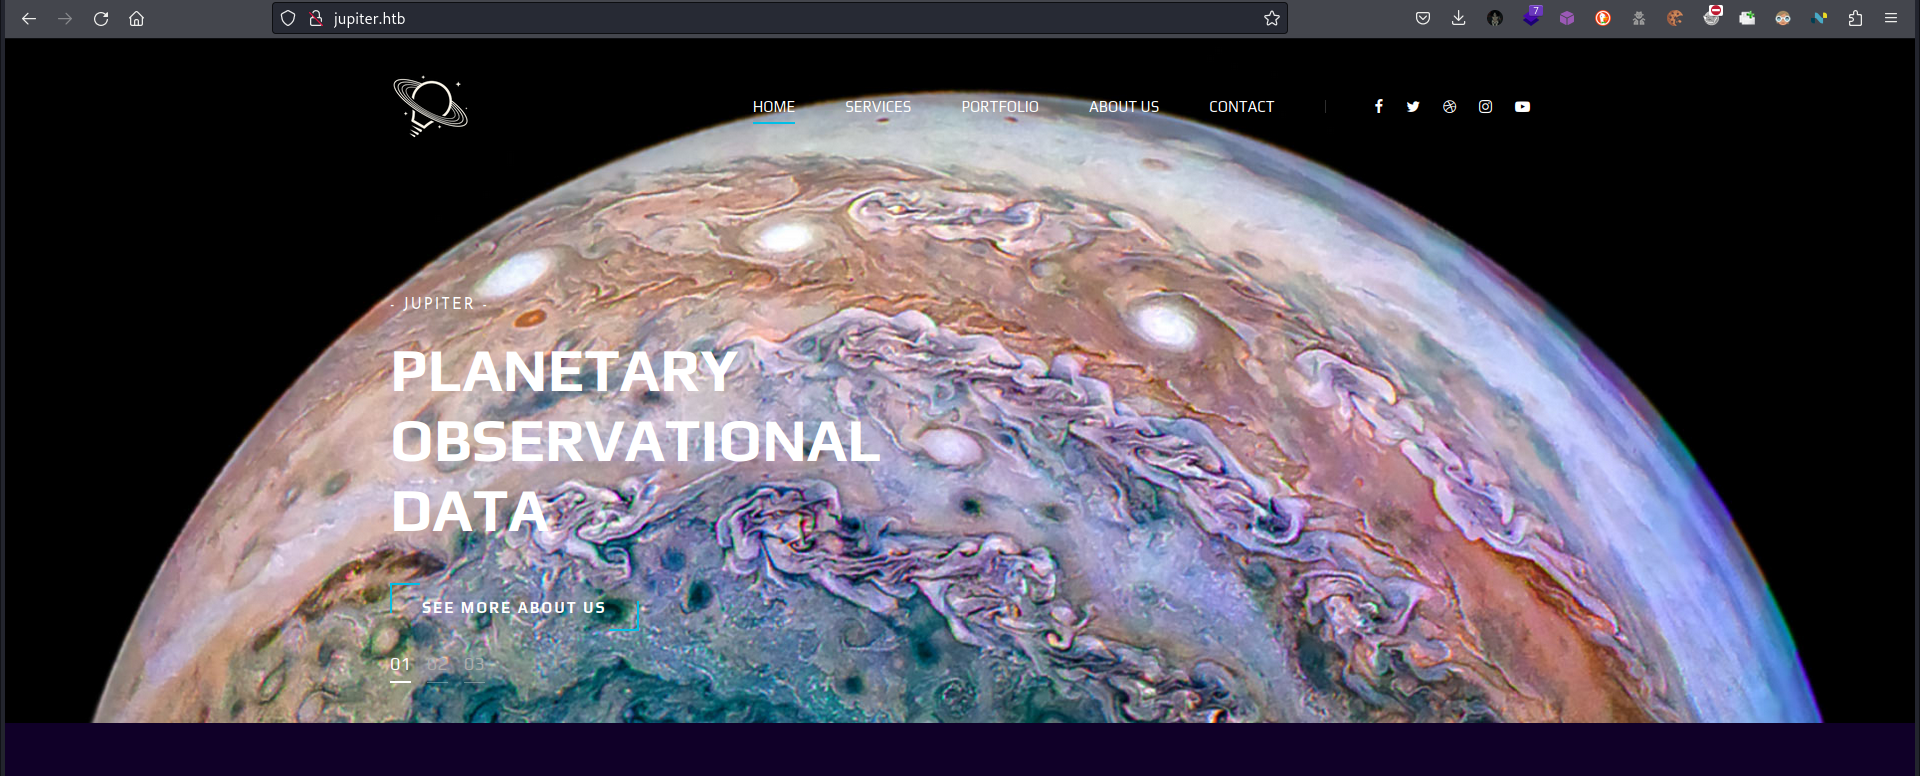Image resolution: width=1920 pixels, height=776 pixels.
Task: Focus the jupiter.htb address bar
Action: 780,18
